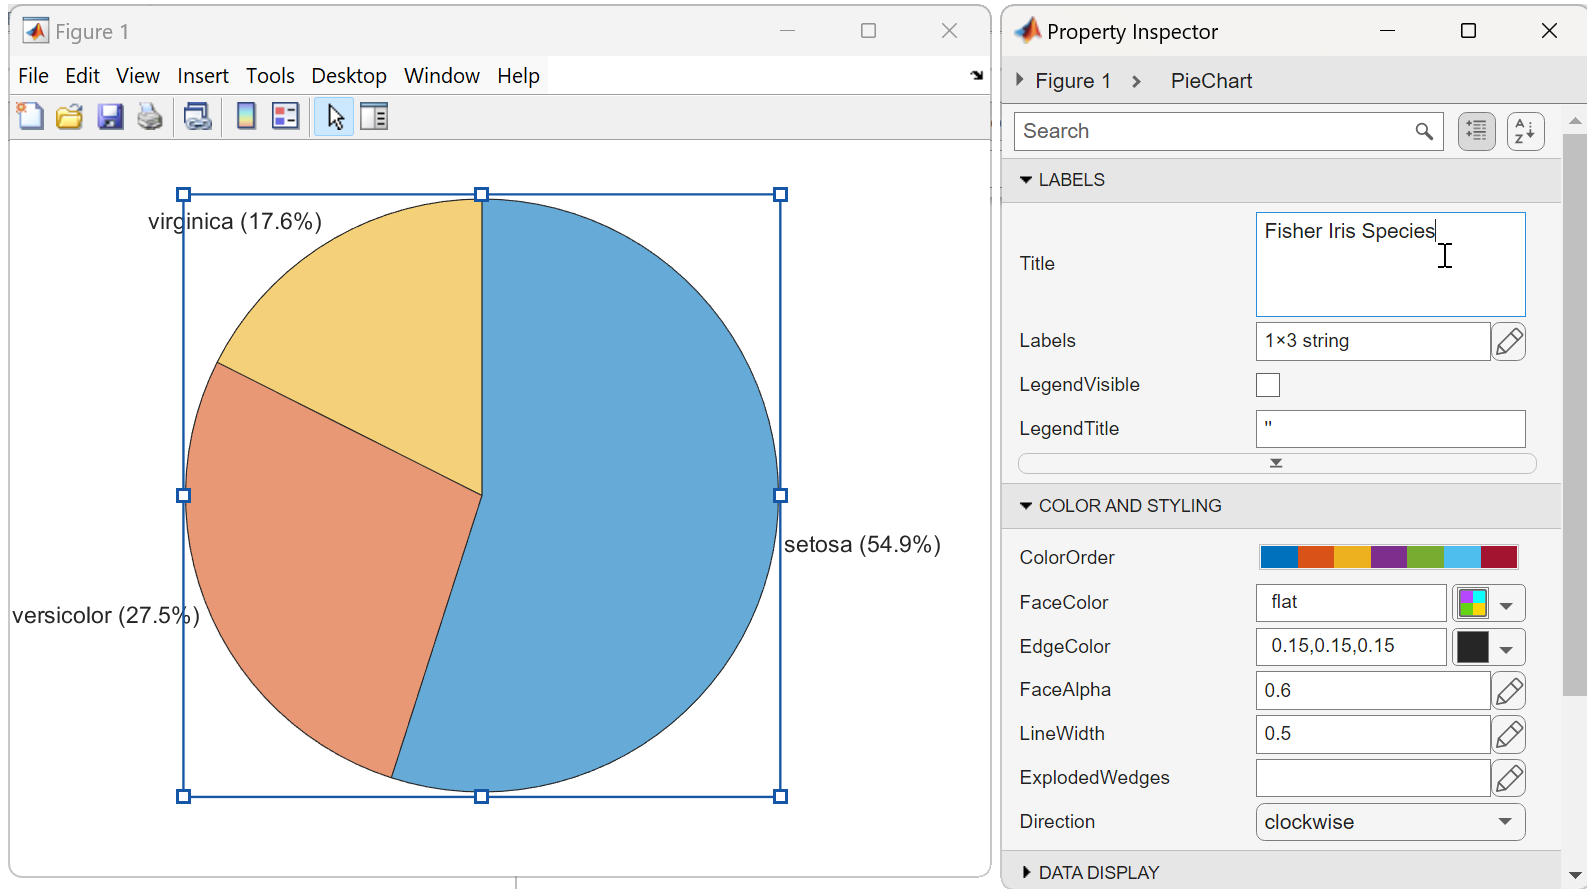1587x889 pixels.
Task: Switch to grouped property view button
Action: (x=1476, y=131)
